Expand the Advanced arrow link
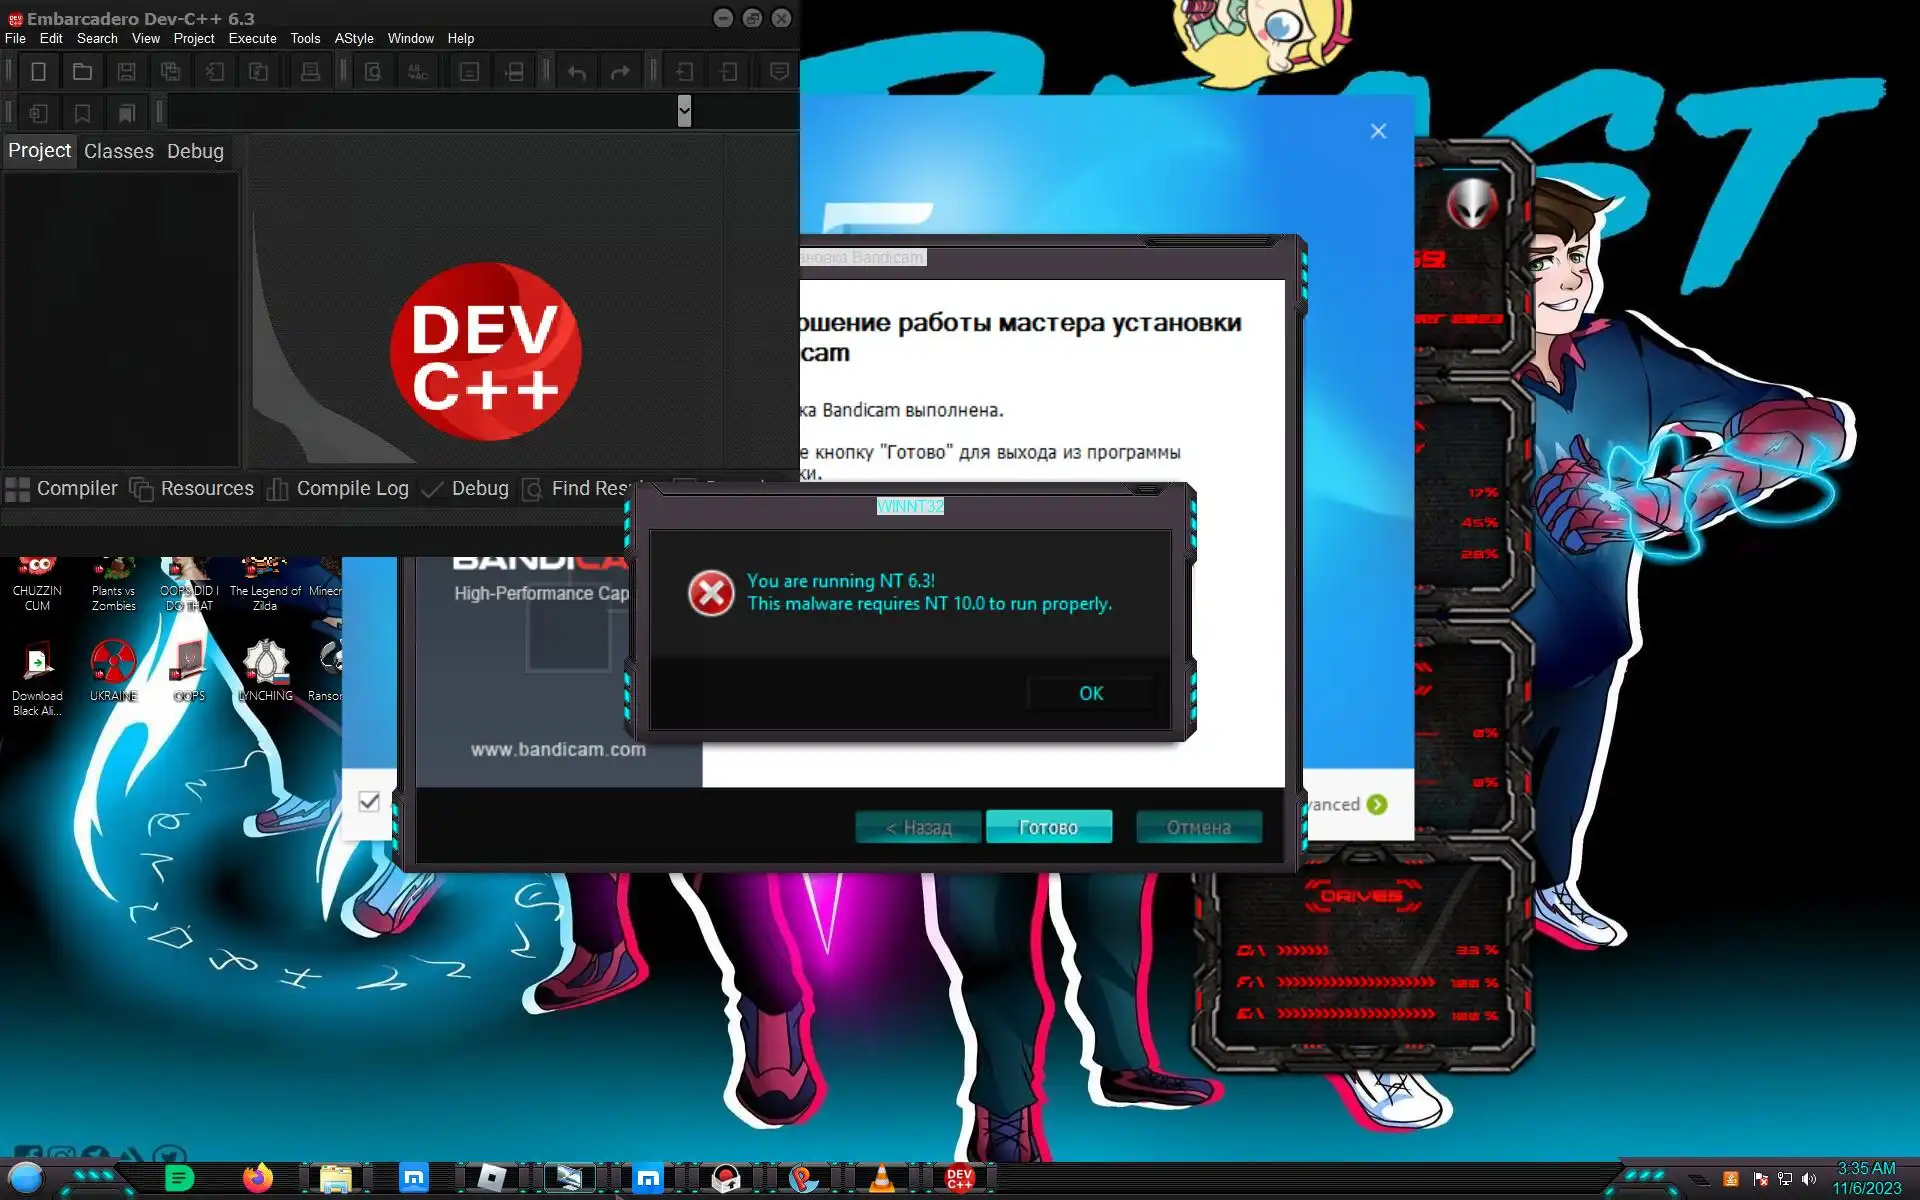 tap(1377, 805)
